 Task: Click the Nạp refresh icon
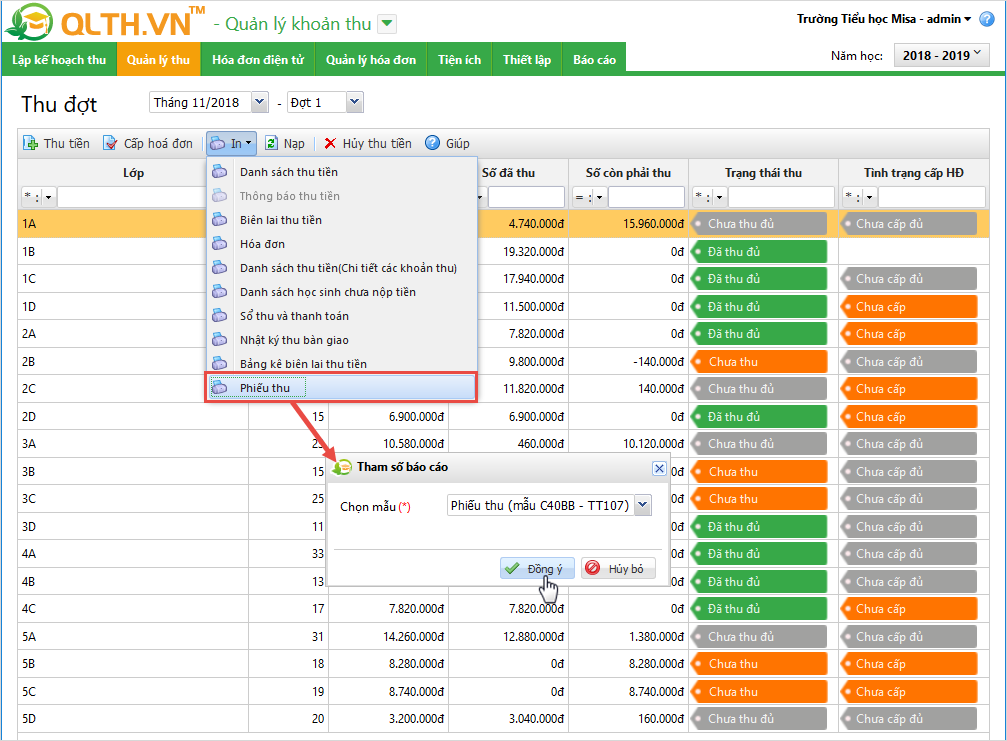pyautogui.click(x=271, y=144)
